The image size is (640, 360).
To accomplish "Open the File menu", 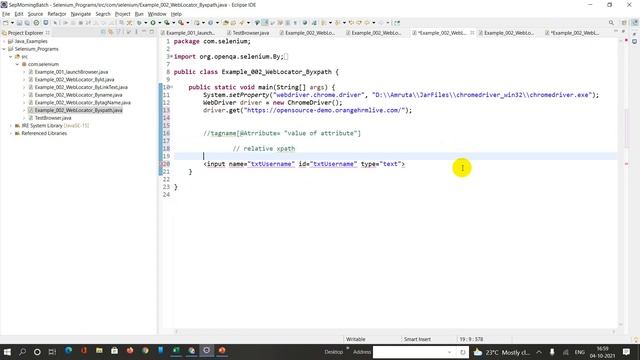I will [x=6, y=14].
